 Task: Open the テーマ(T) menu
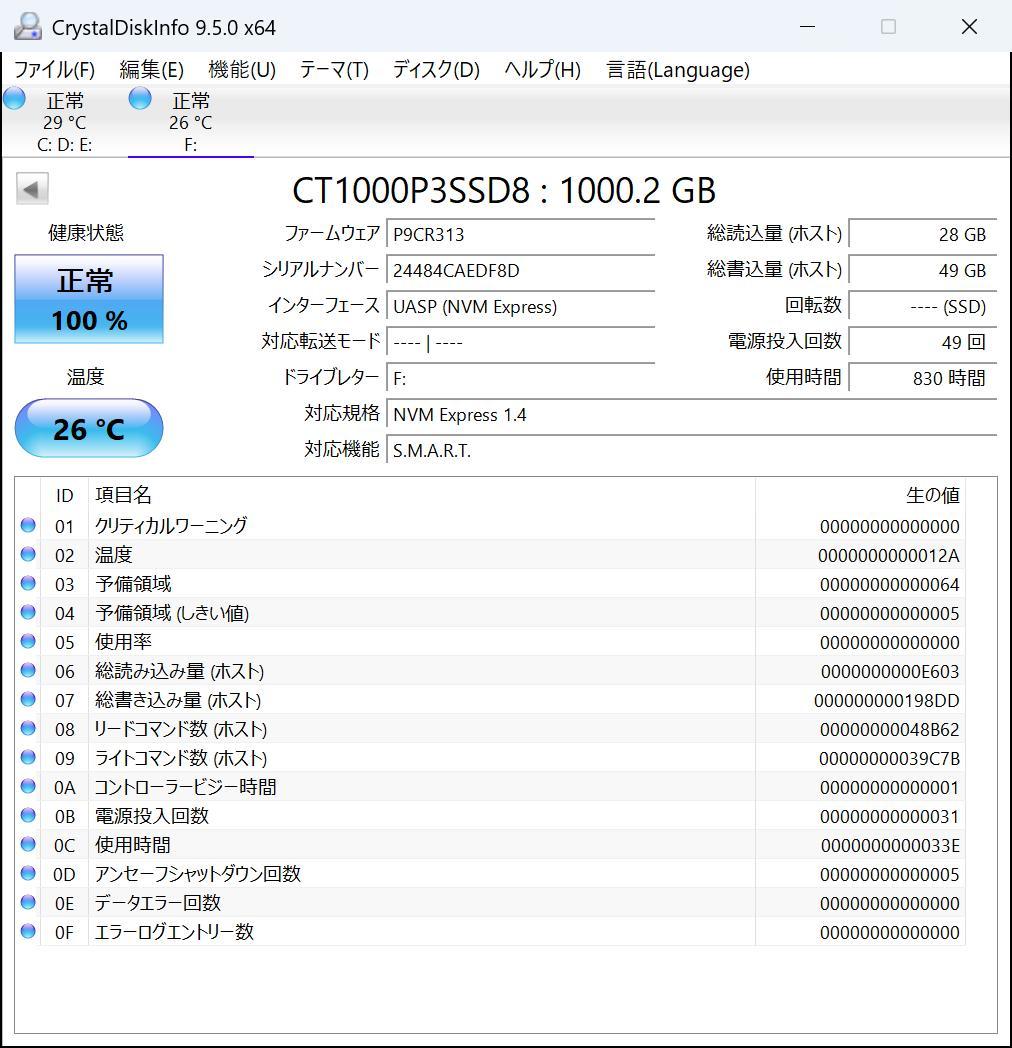click(x=334, y=70)
